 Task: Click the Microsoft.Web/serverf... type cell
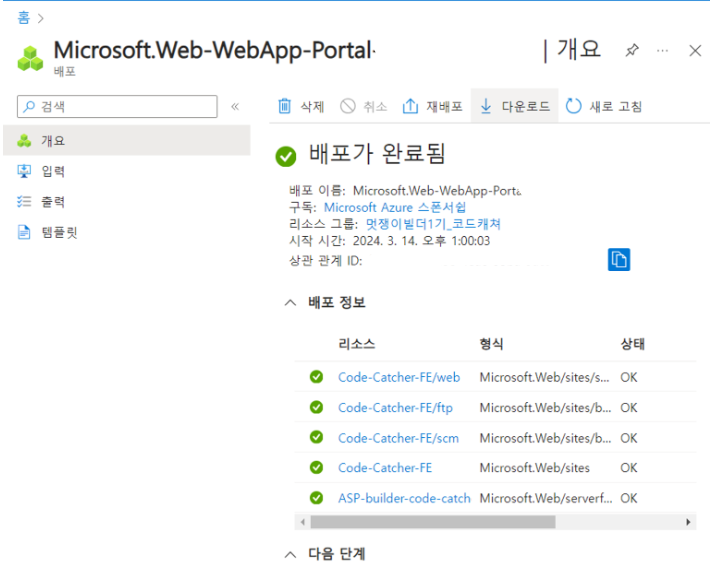pyautogui.click(x=546, y=498)
